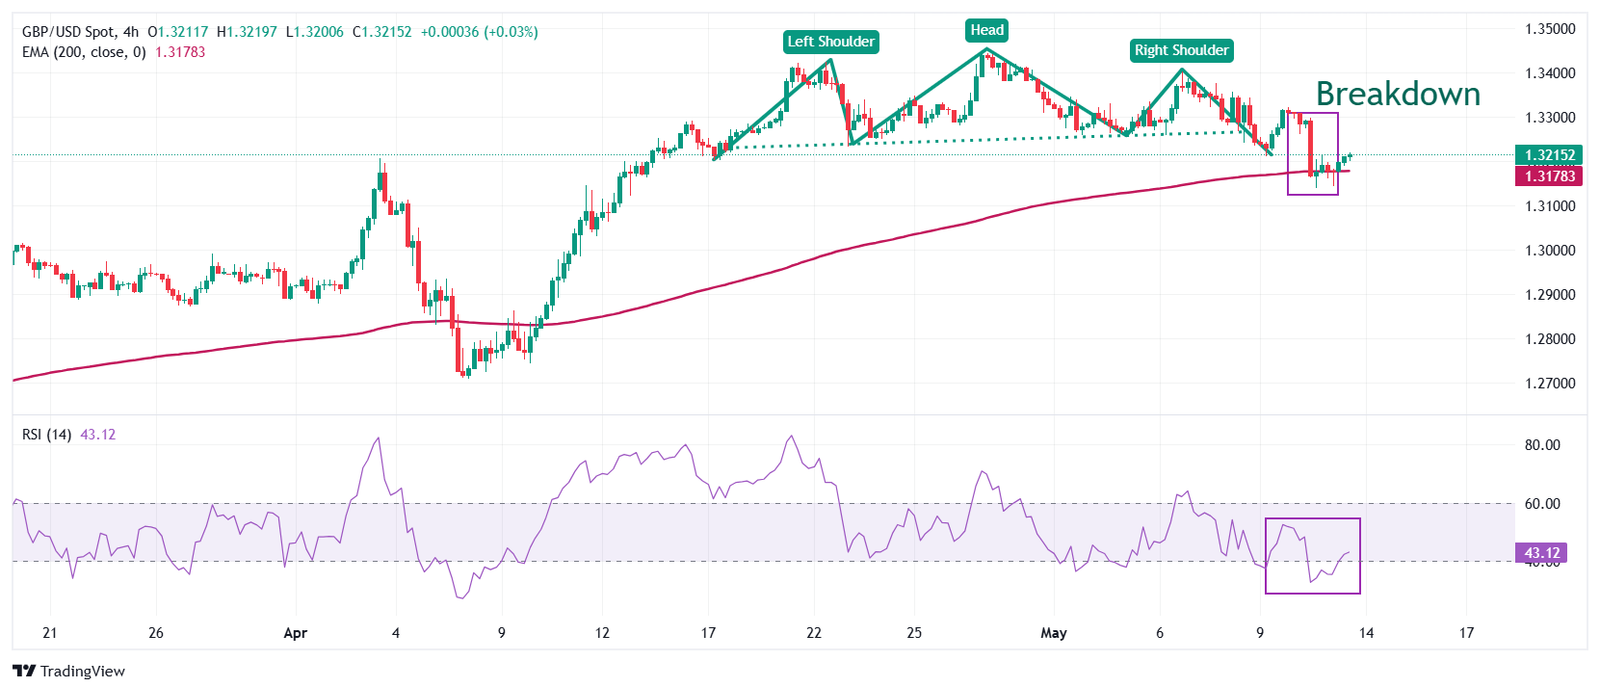
Task: Click the red EMA value tag 1.31783
Action: [1549, 176]
